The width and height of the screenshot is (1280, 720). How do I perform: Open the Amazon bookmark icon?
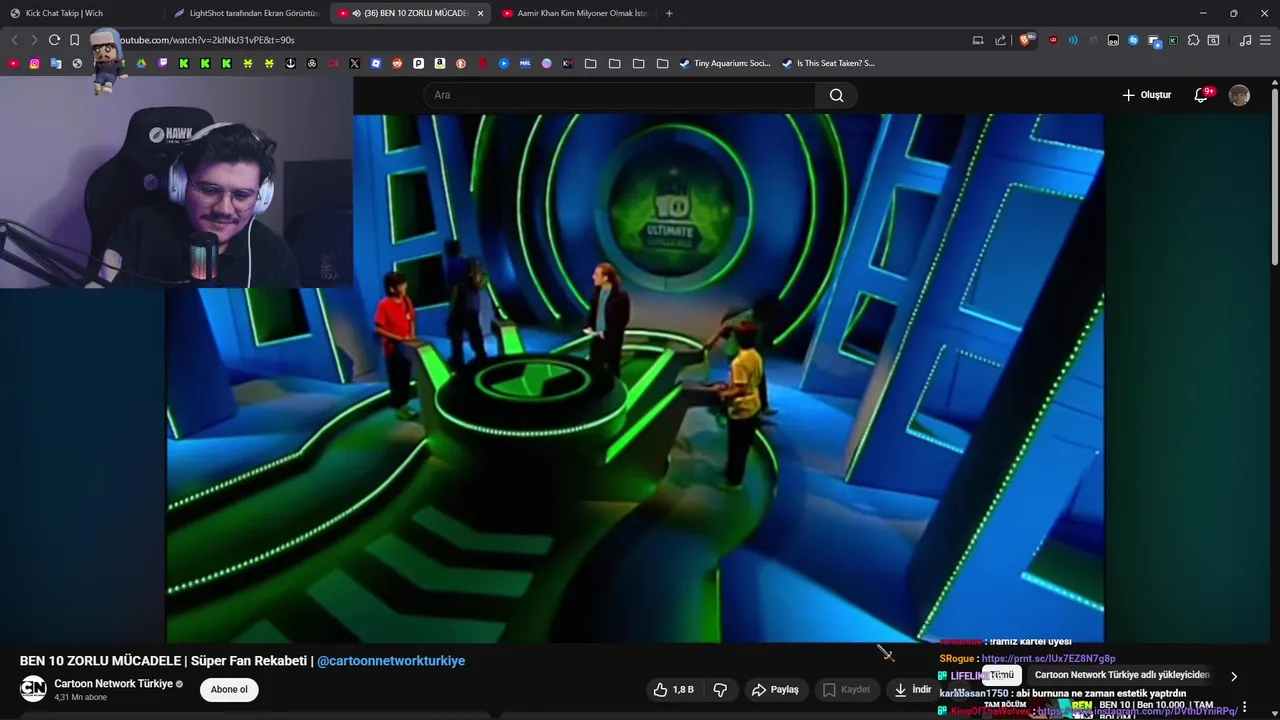click(440, 63)
